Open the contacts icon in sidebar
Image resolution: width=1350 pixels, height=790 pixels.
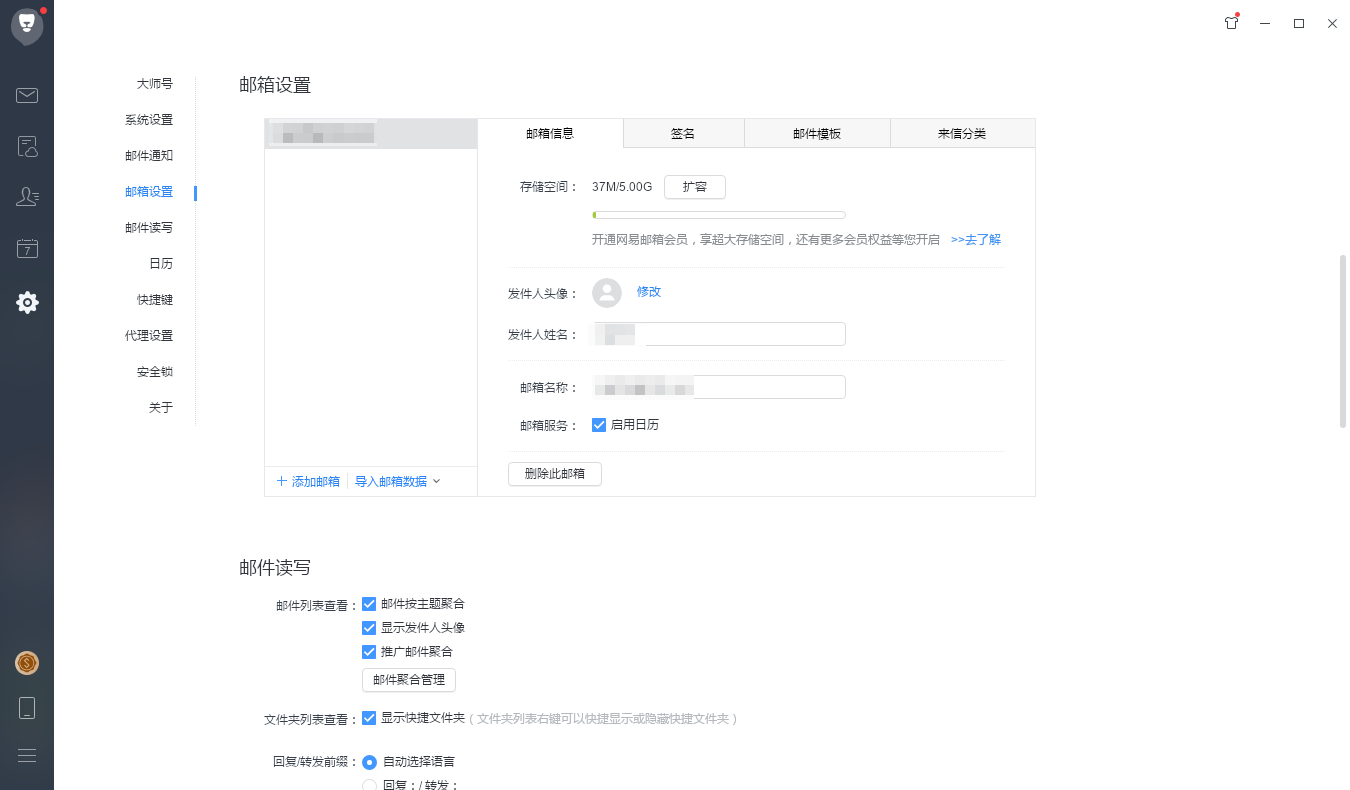[x=27, y=197]
